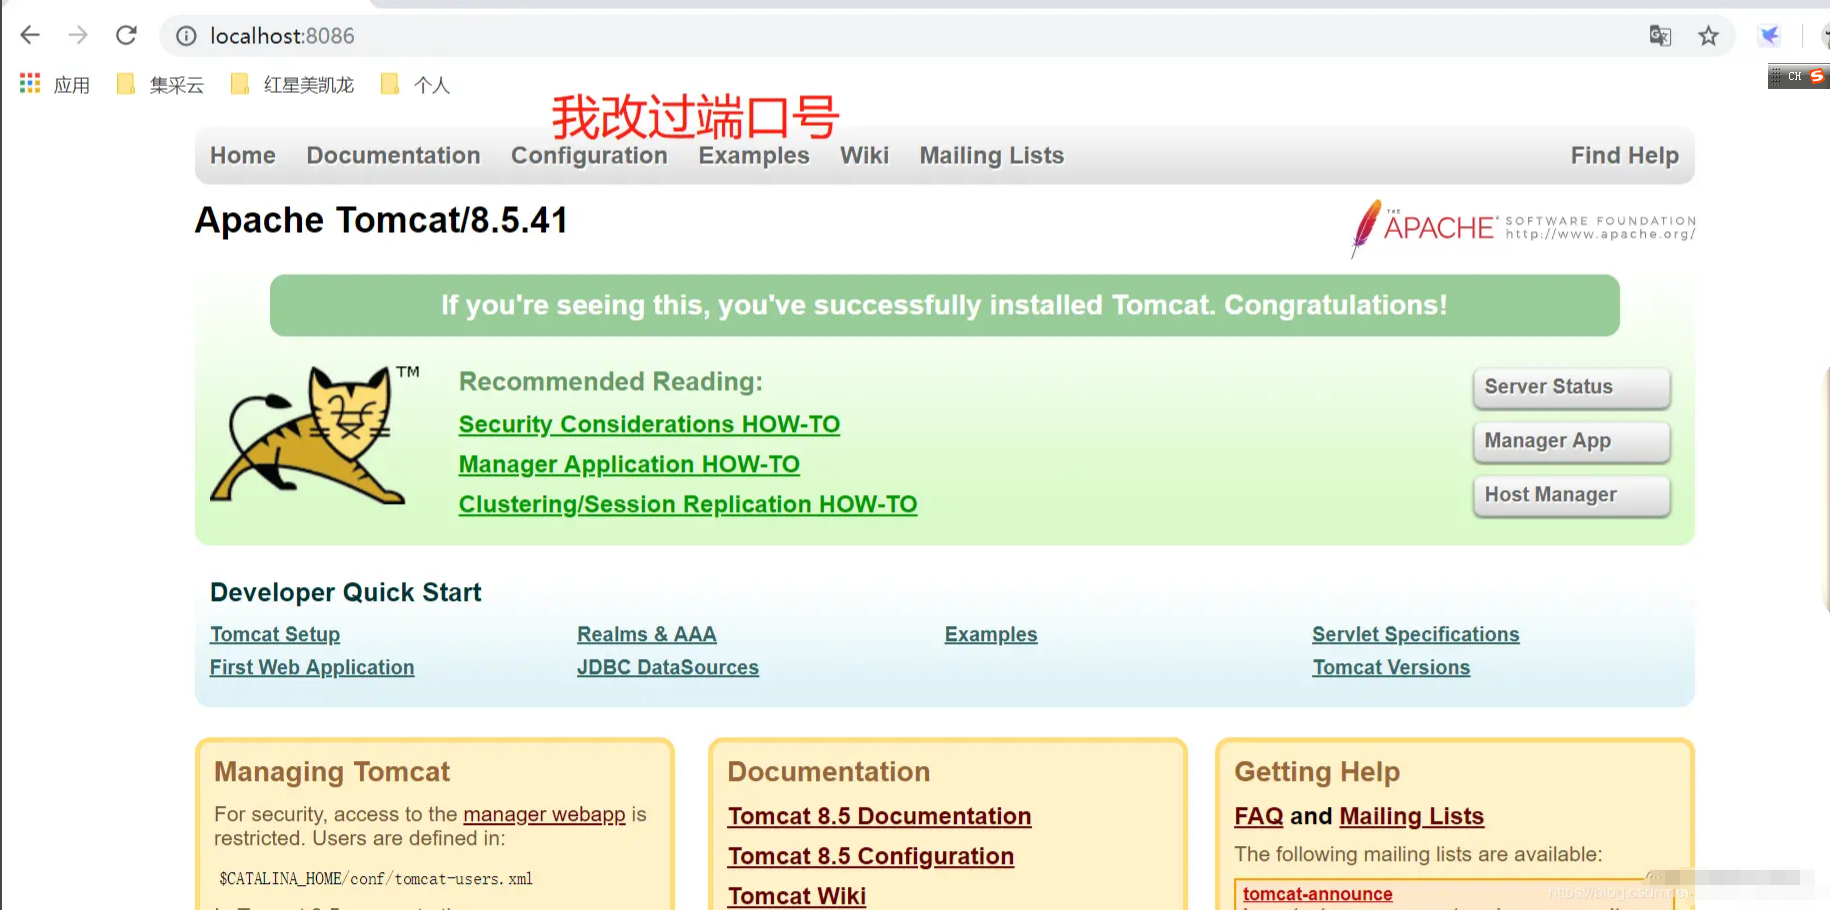Open the Tomcat Versions link
The image size is (1830, 910).
tap(1391, 667)
